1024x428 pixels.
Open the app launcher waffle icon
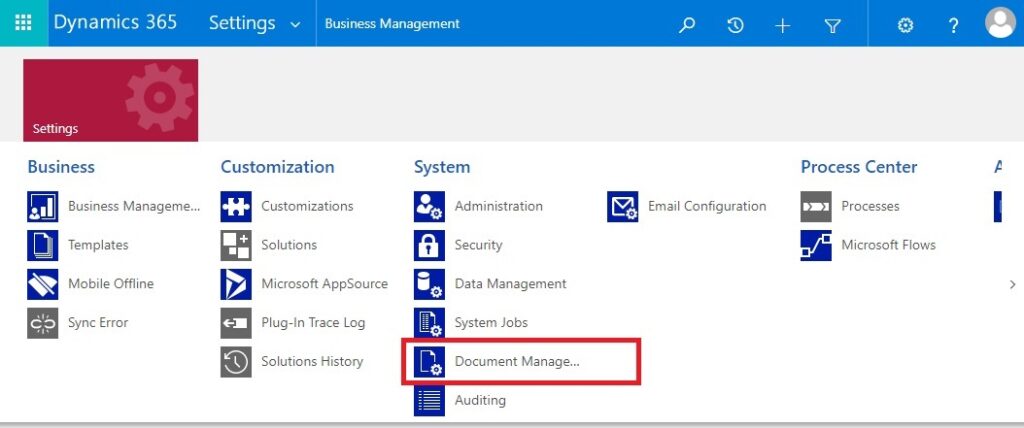point(23,23)
